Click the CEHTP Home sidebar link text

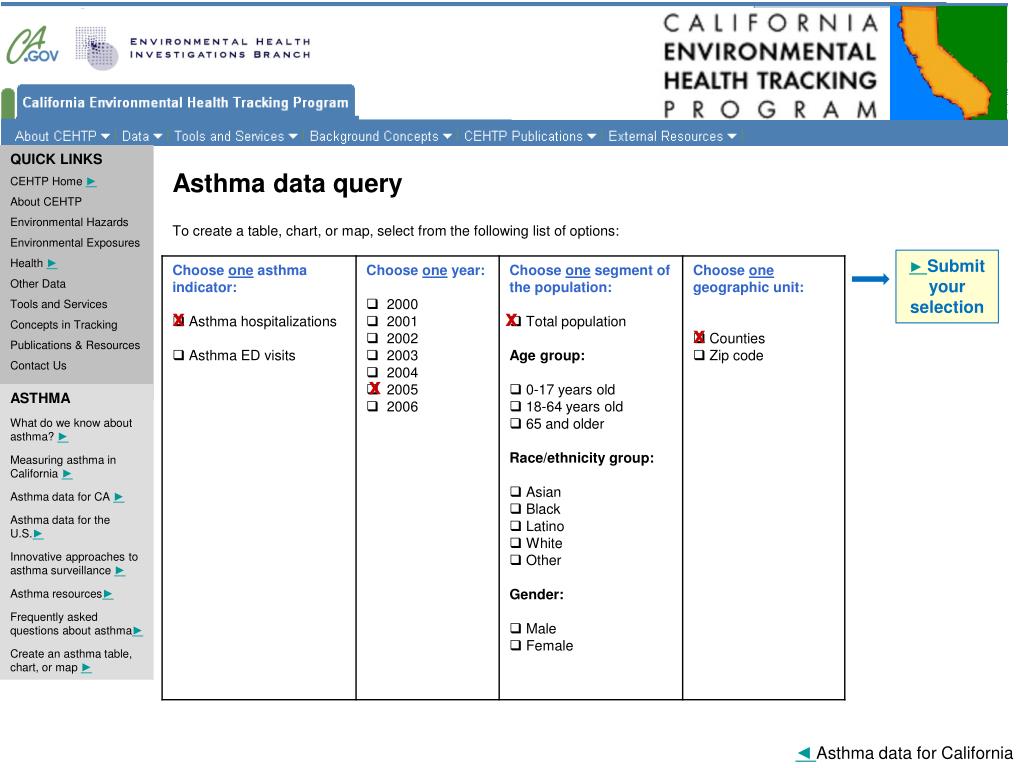pos(46,182)
